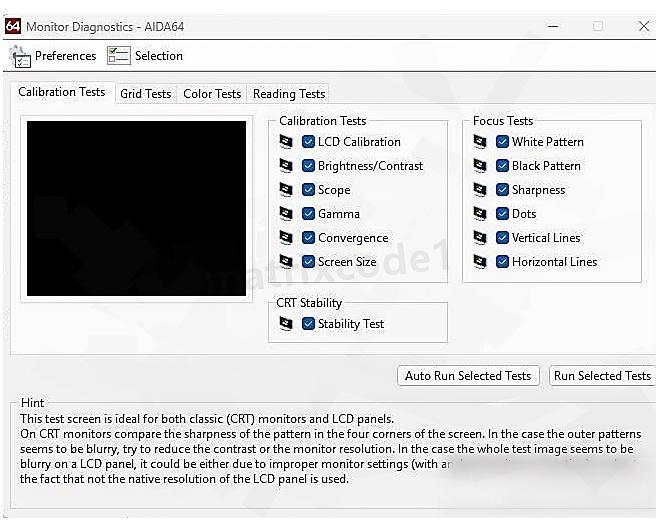This screenshot has width=659, height=532.
Task: Disable the Horizontal Lines checkbox
Action: (x=502, y=261)
